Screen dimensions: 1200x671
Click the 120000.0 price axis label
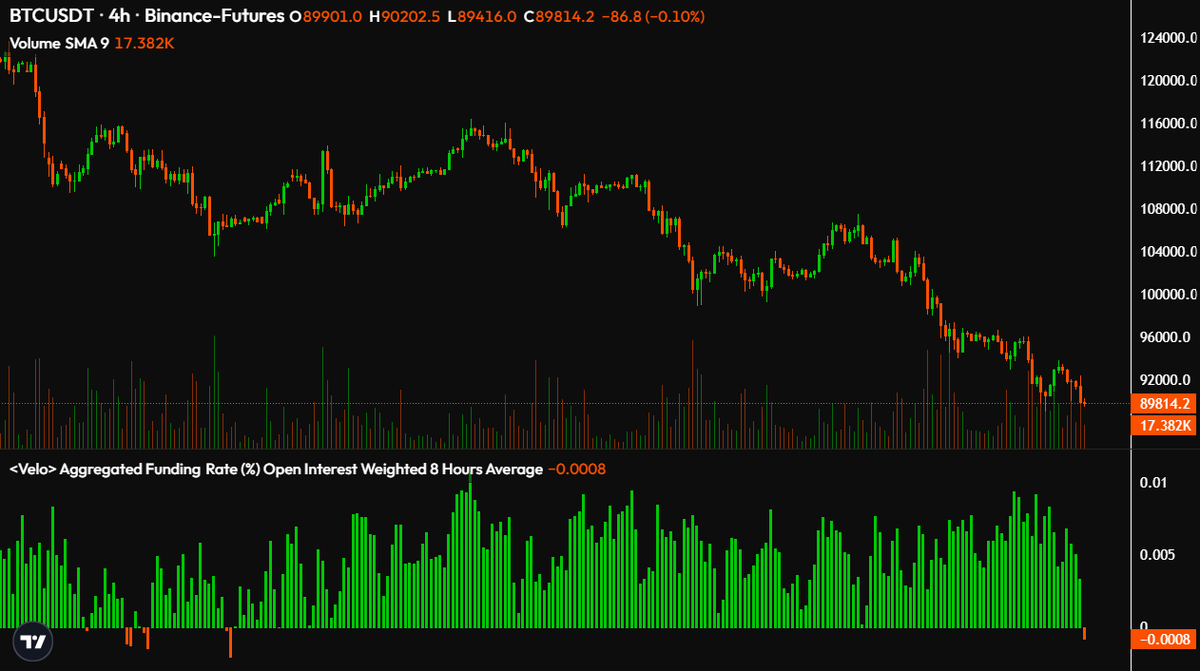point(1166,81)
